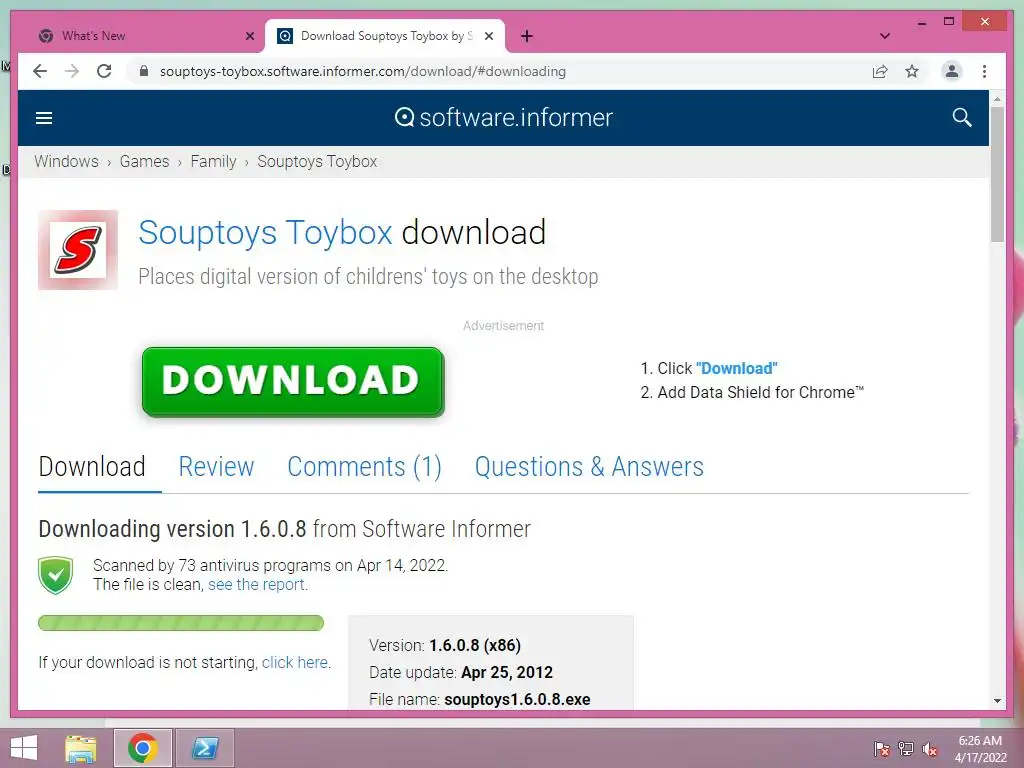Click the Chrome taskbar icon
The width and height of the screenshot is (1024, 768).
(x=143, y=748)
